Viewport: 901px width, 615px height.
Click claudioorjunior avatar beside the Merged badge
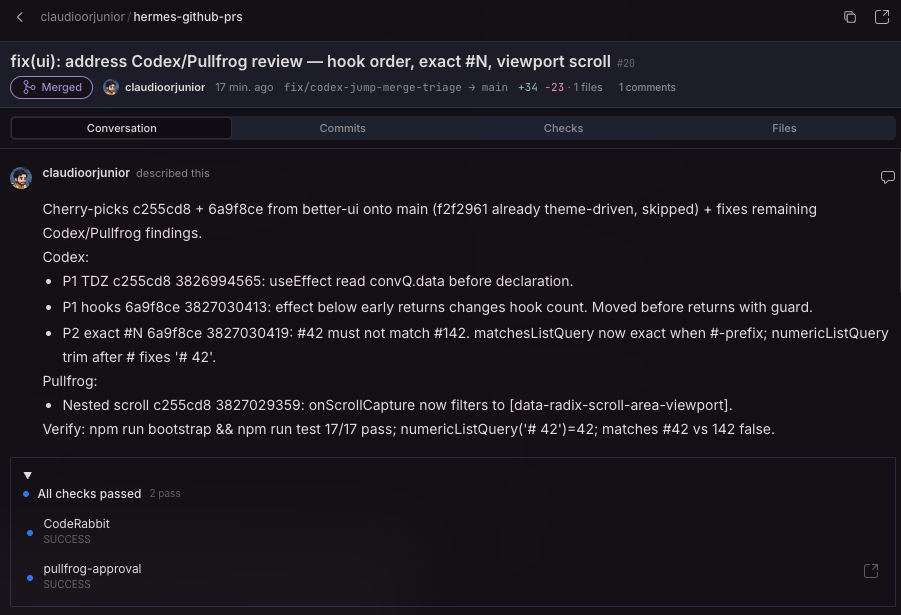click(111, 87)
